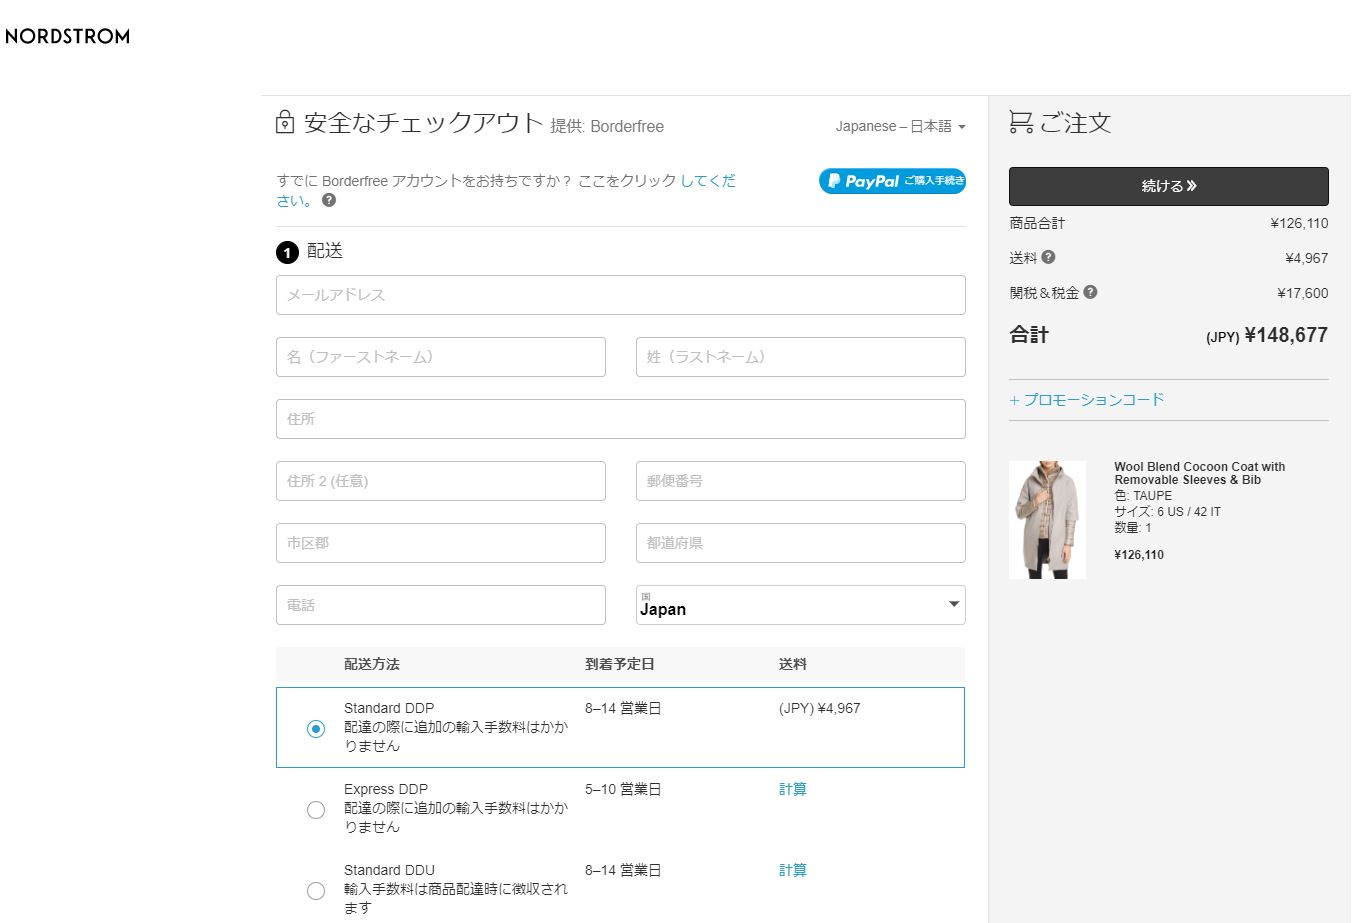Click help icon next to 関税＆税金
This screenshot has height=923, width=1361.
pyautogui.click(x=1090, y=292)
